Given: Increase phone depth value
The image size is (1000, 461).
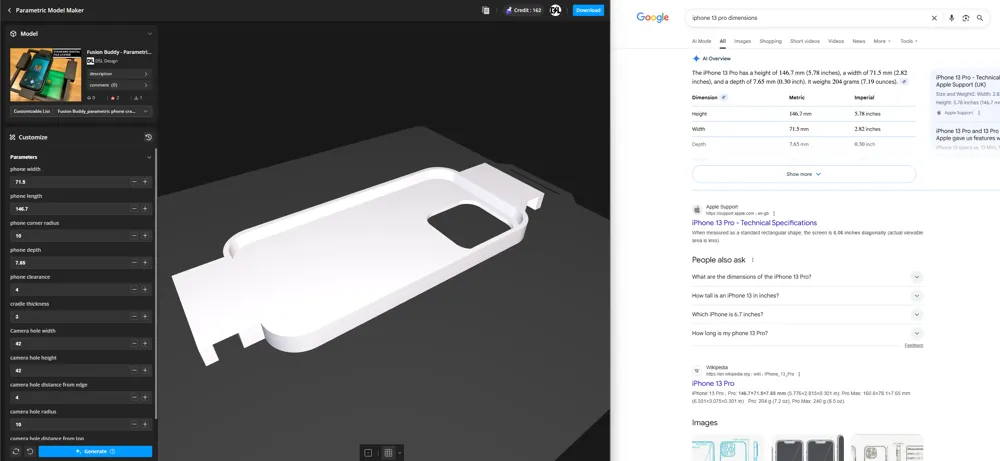Looking at the screenshot, I should pyautogui.click(x=145, y=263).
